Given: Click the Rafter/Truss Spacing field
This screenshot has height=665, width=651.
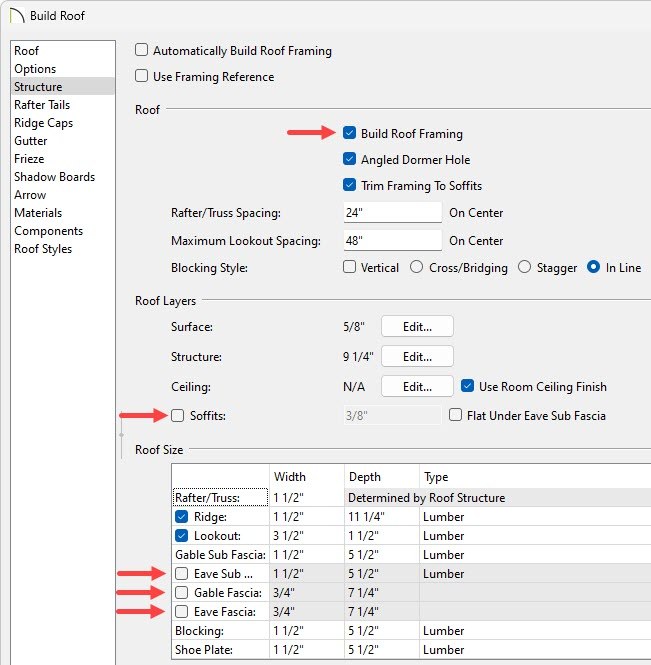Looking at the screenshot, I should tap(392, 212).
